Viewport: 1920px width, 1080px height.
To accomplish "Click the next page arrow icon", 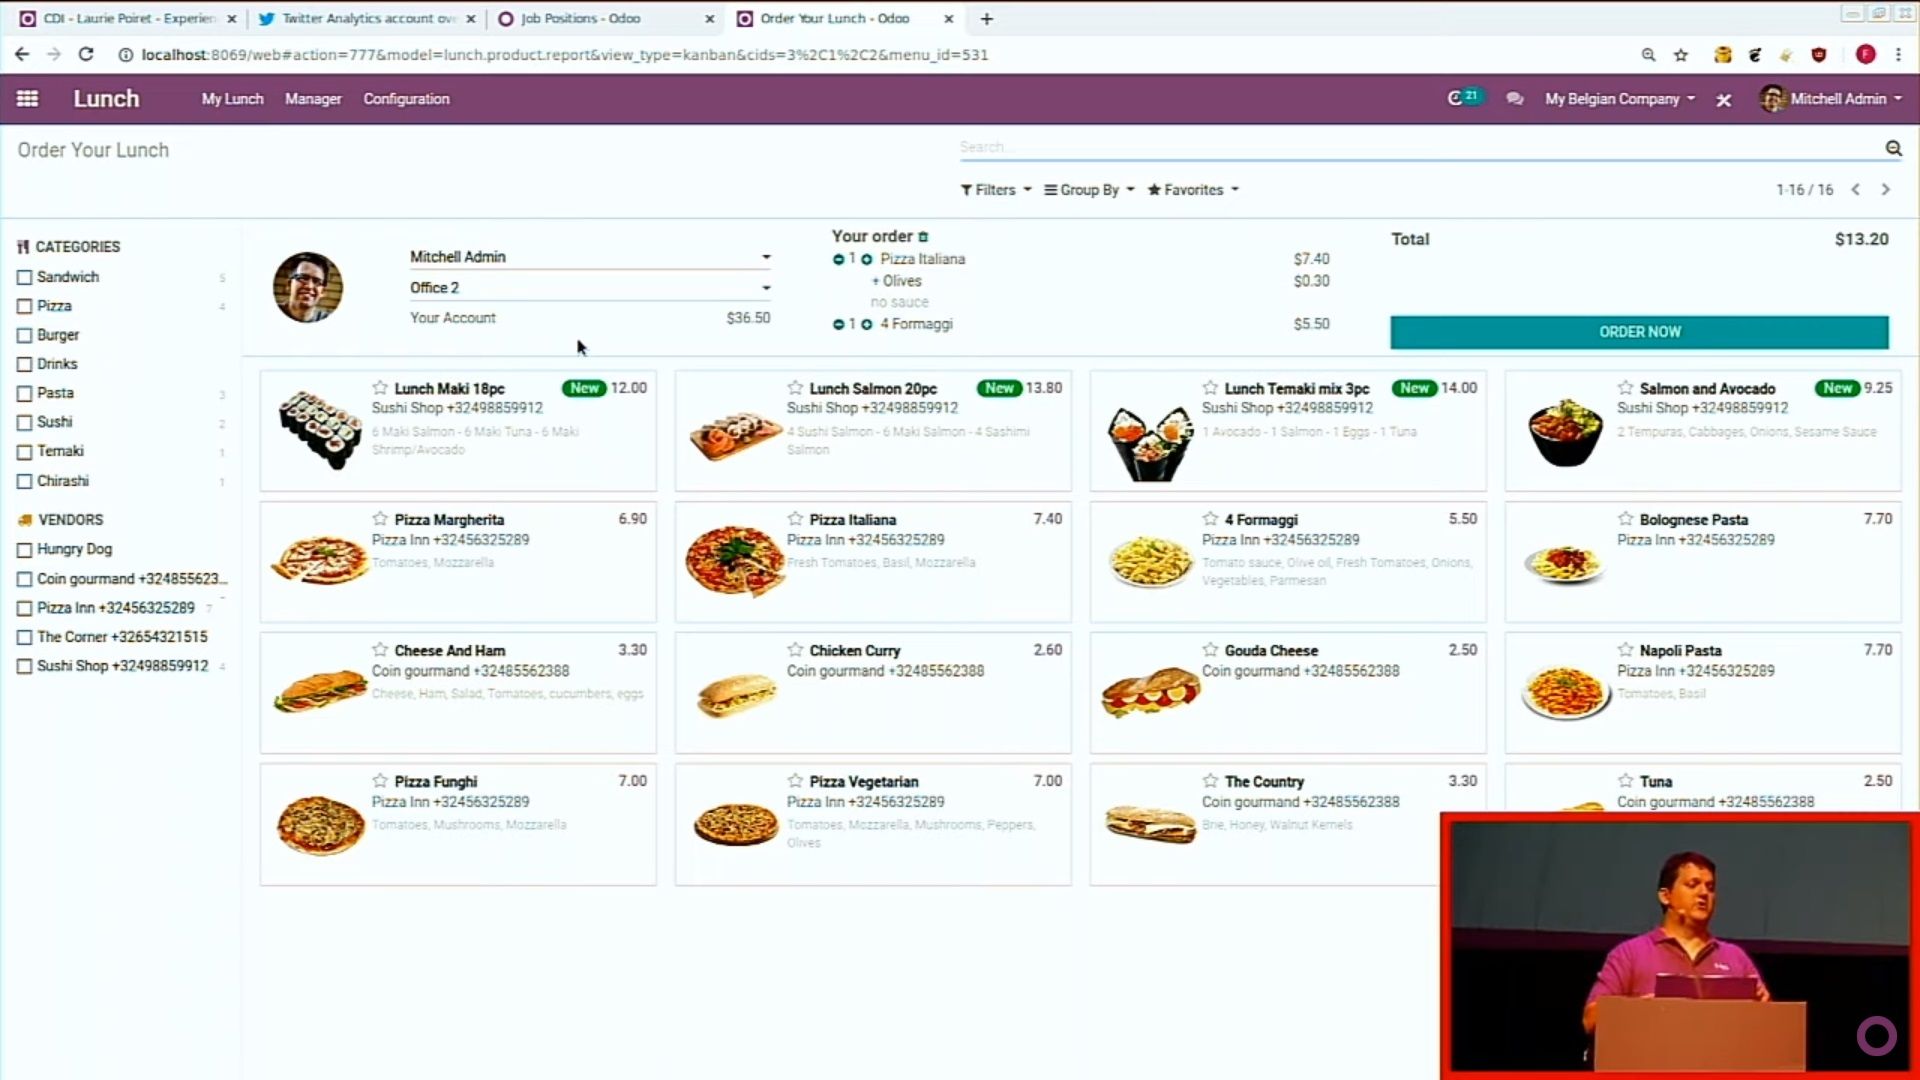I will coord(1888,190).
